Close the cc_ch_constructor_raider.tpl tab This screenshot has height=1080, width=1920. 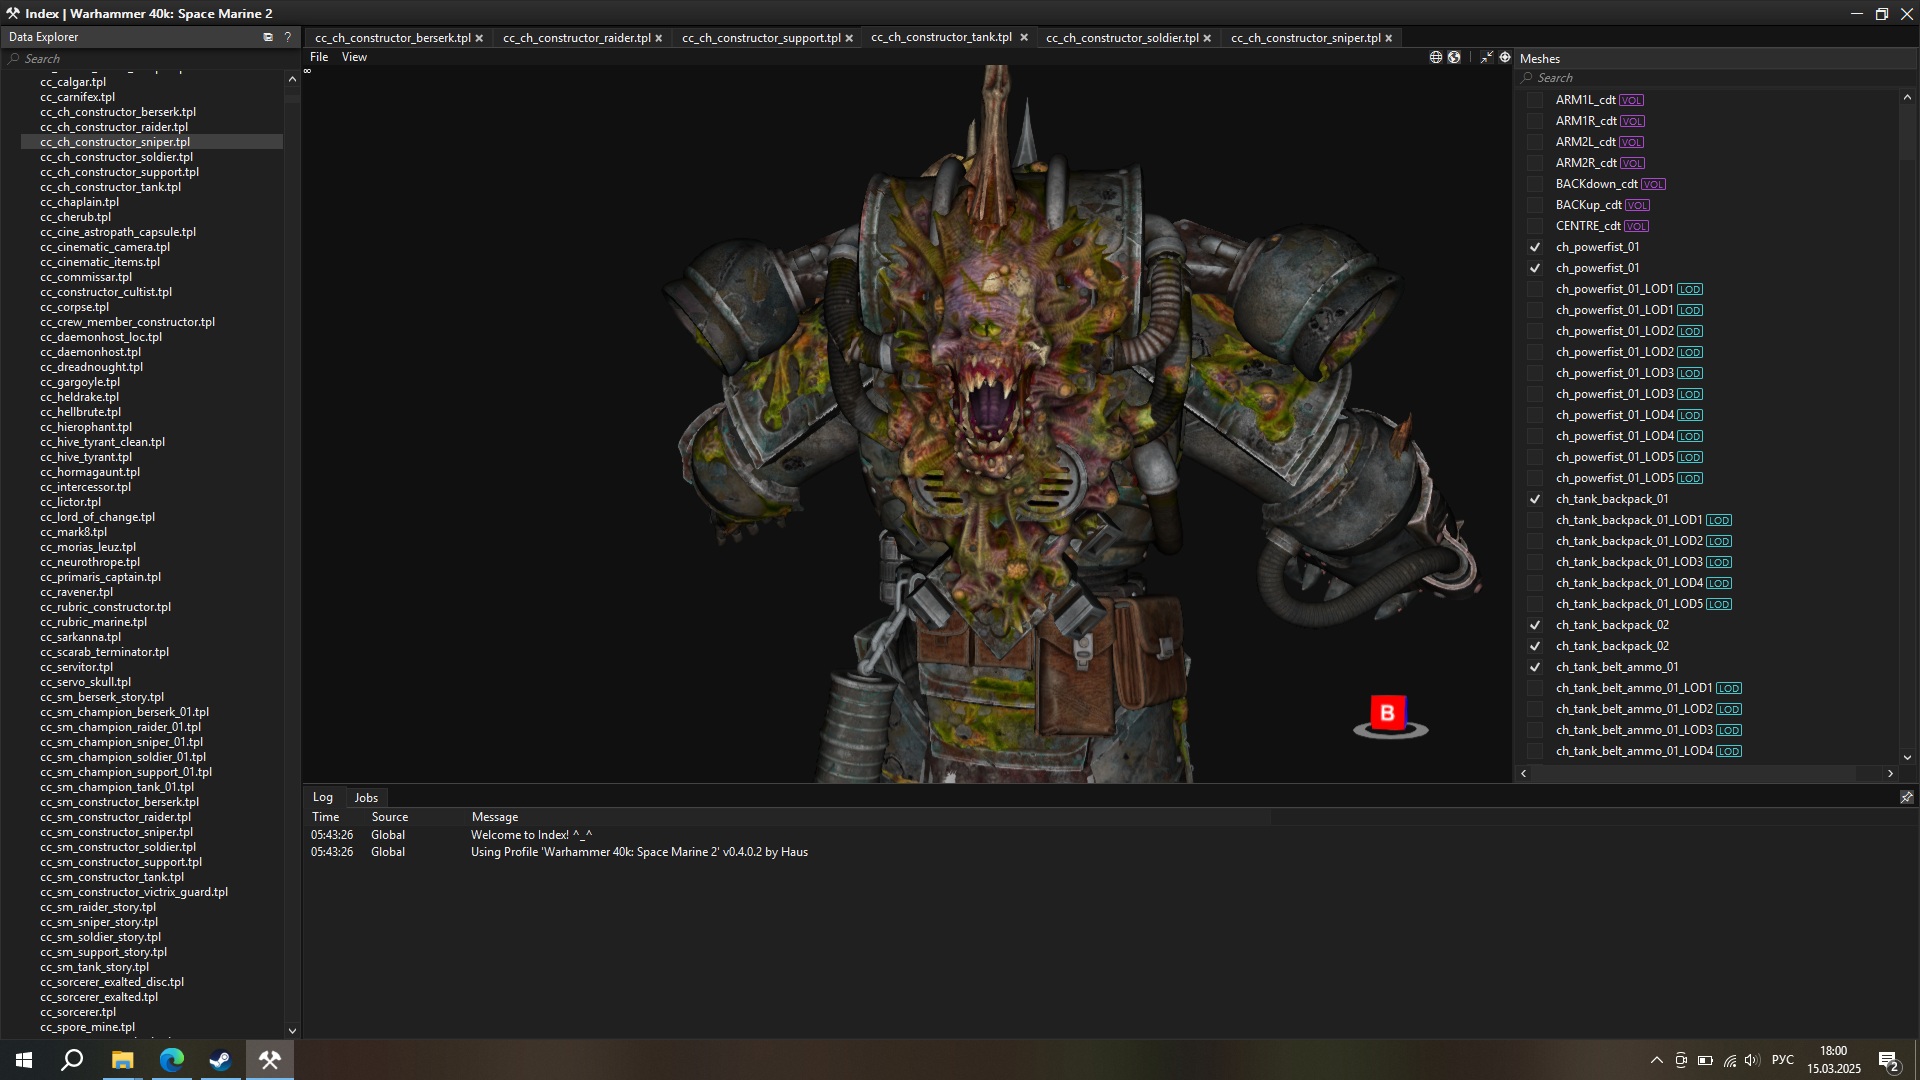659,38
